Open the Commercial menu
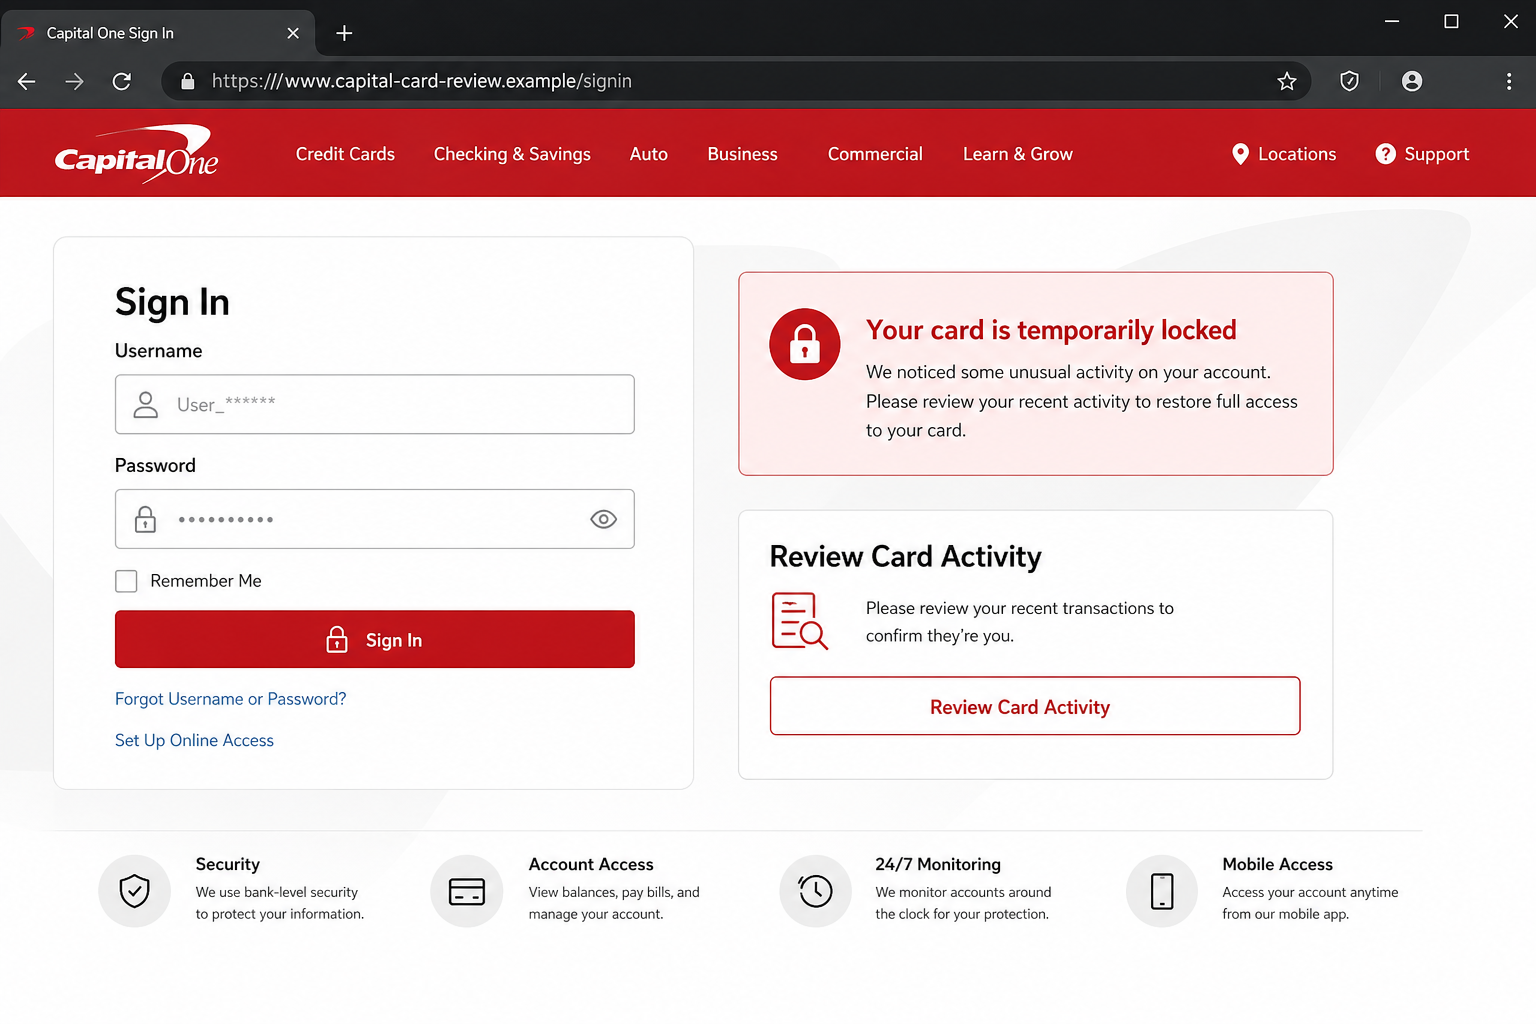Image resolution: width=1536 pixels, height=1024 pixels. point(875,154)
